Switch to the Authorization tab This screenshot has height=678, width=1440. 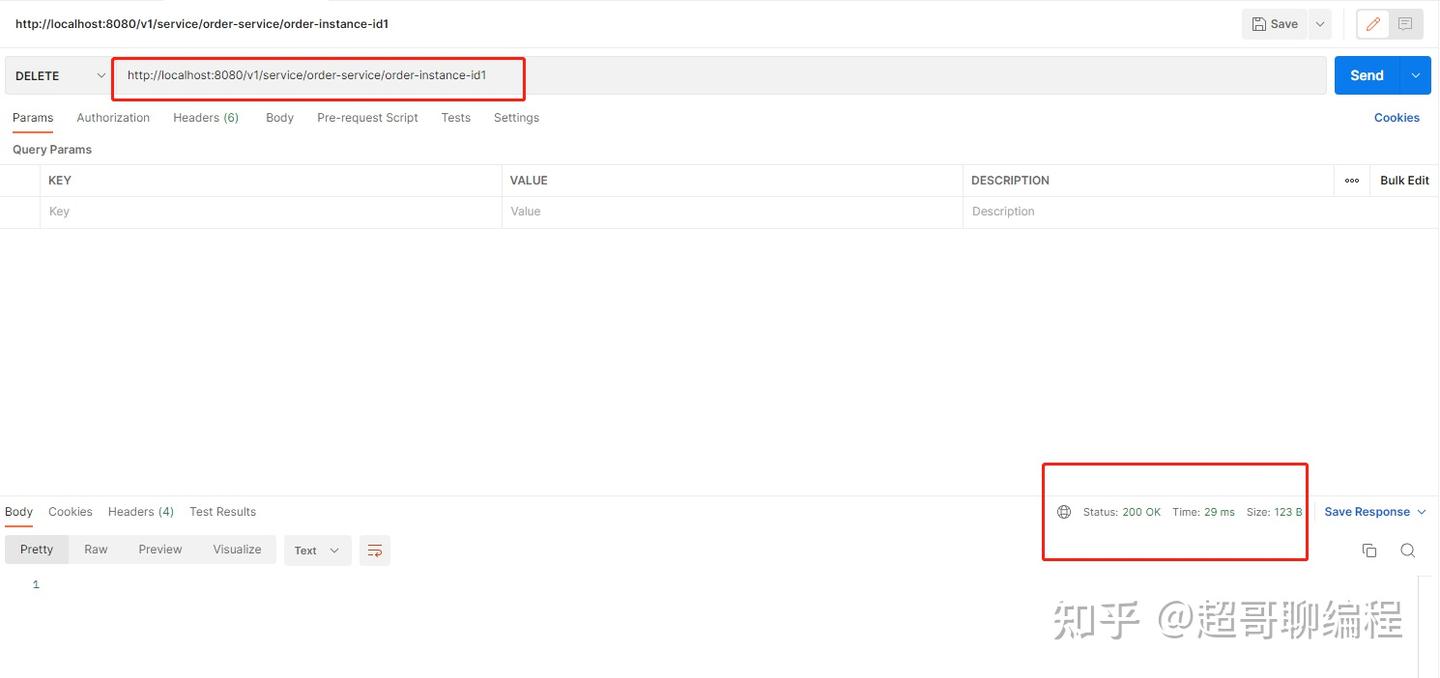113,118
